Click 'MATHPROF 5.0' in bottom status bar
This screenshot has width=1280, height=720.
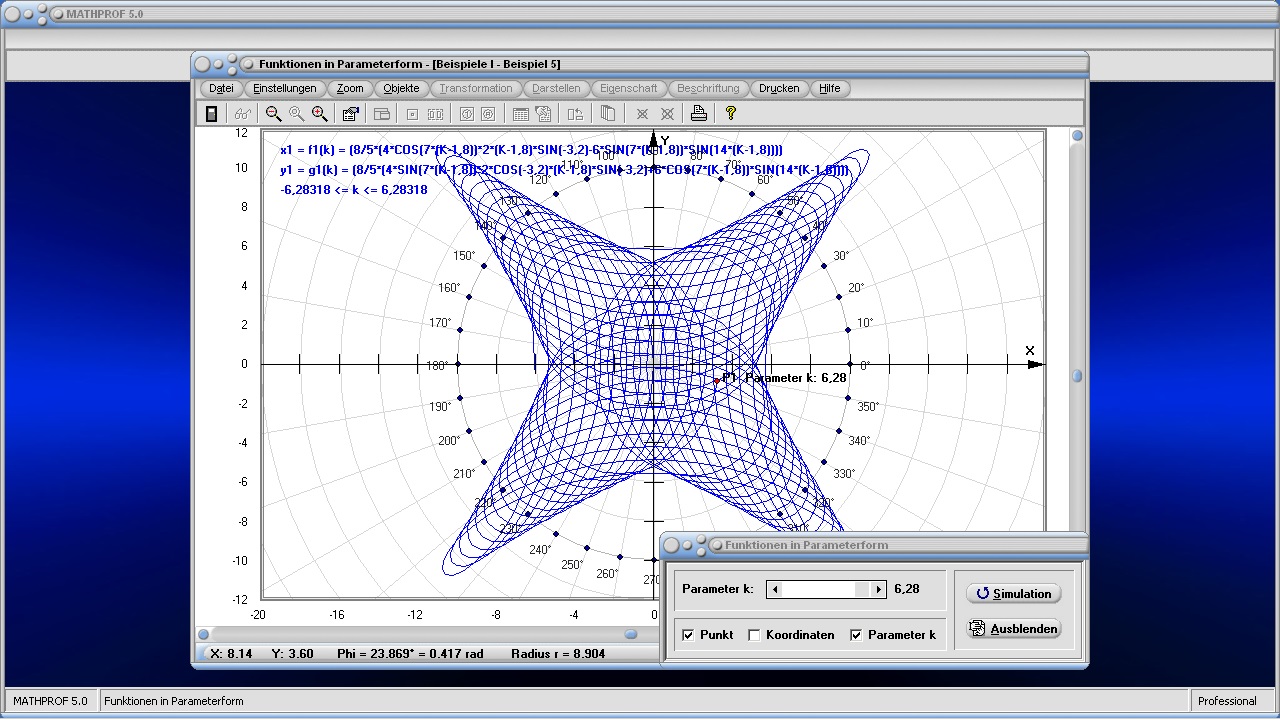pos(50,701)
